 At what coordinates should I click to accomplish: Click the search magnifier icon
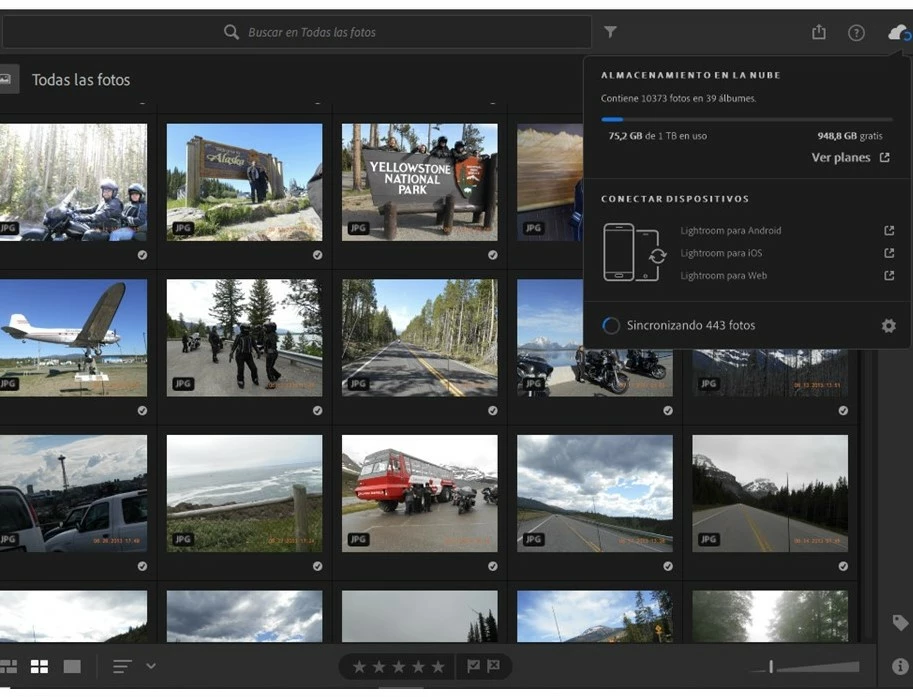[231, 32]
